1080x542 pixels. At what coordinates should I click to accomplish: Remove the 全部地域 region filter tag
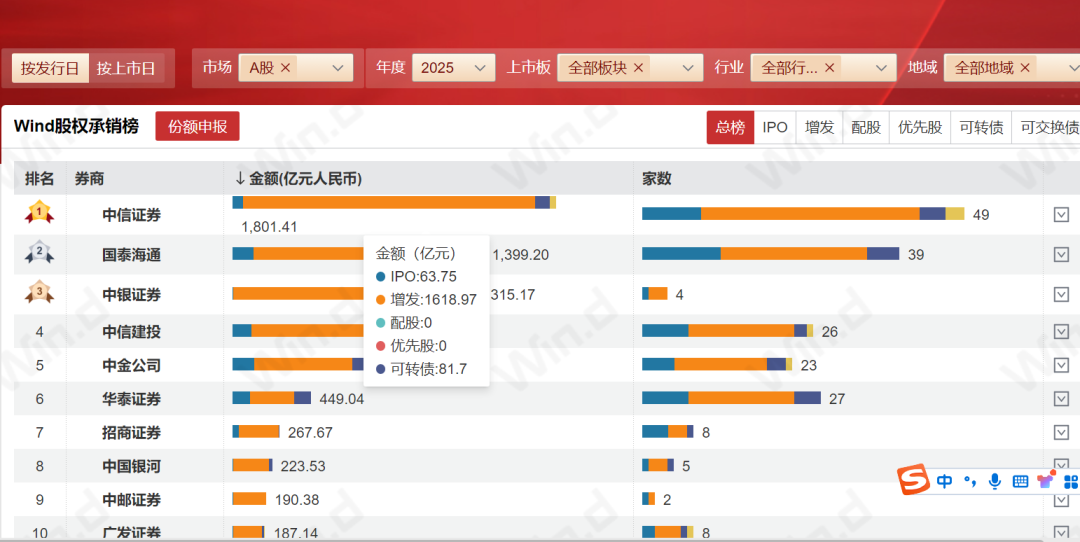pyautogui.click(x=1025, y=67)
